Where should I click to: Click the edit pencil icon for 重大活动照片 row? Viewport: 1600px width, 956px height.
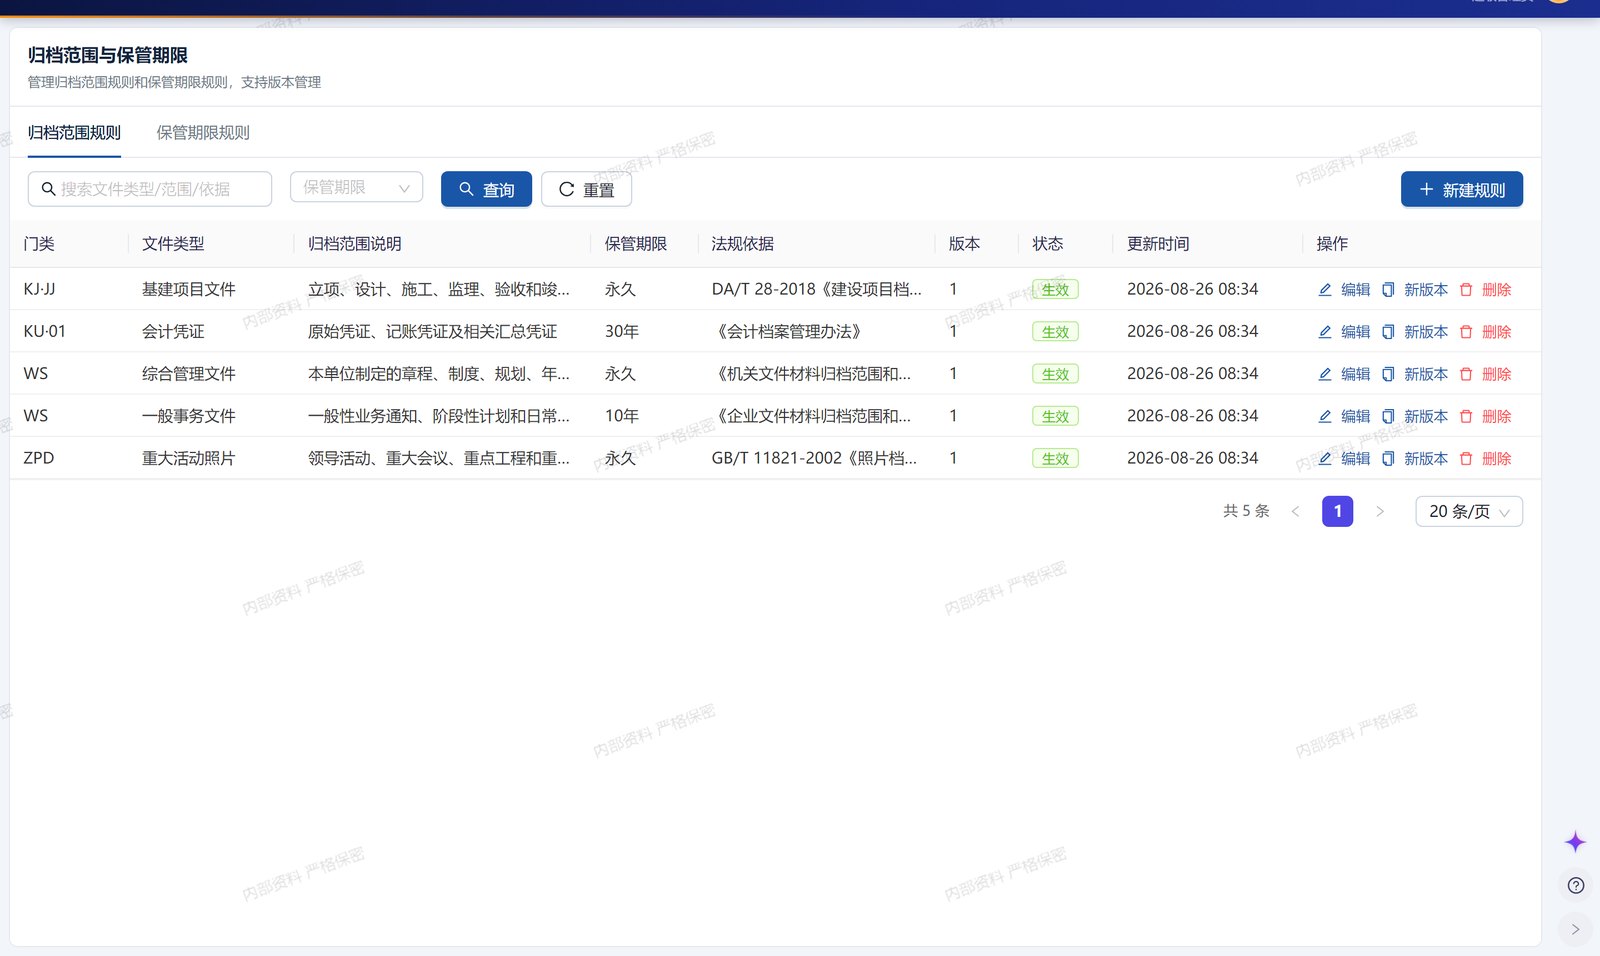point(1325,459)
